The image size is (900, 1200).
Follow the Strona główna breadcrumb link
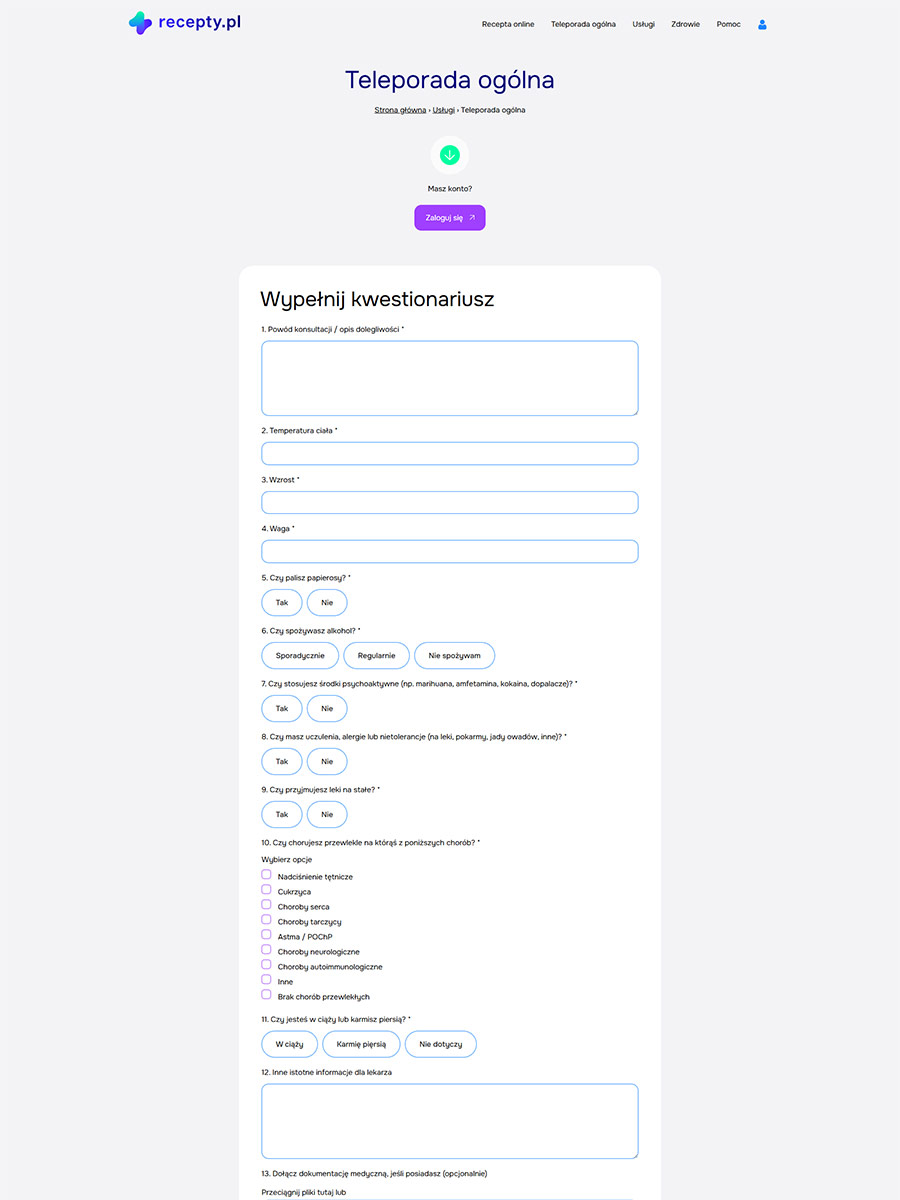[x=400, y=110]
